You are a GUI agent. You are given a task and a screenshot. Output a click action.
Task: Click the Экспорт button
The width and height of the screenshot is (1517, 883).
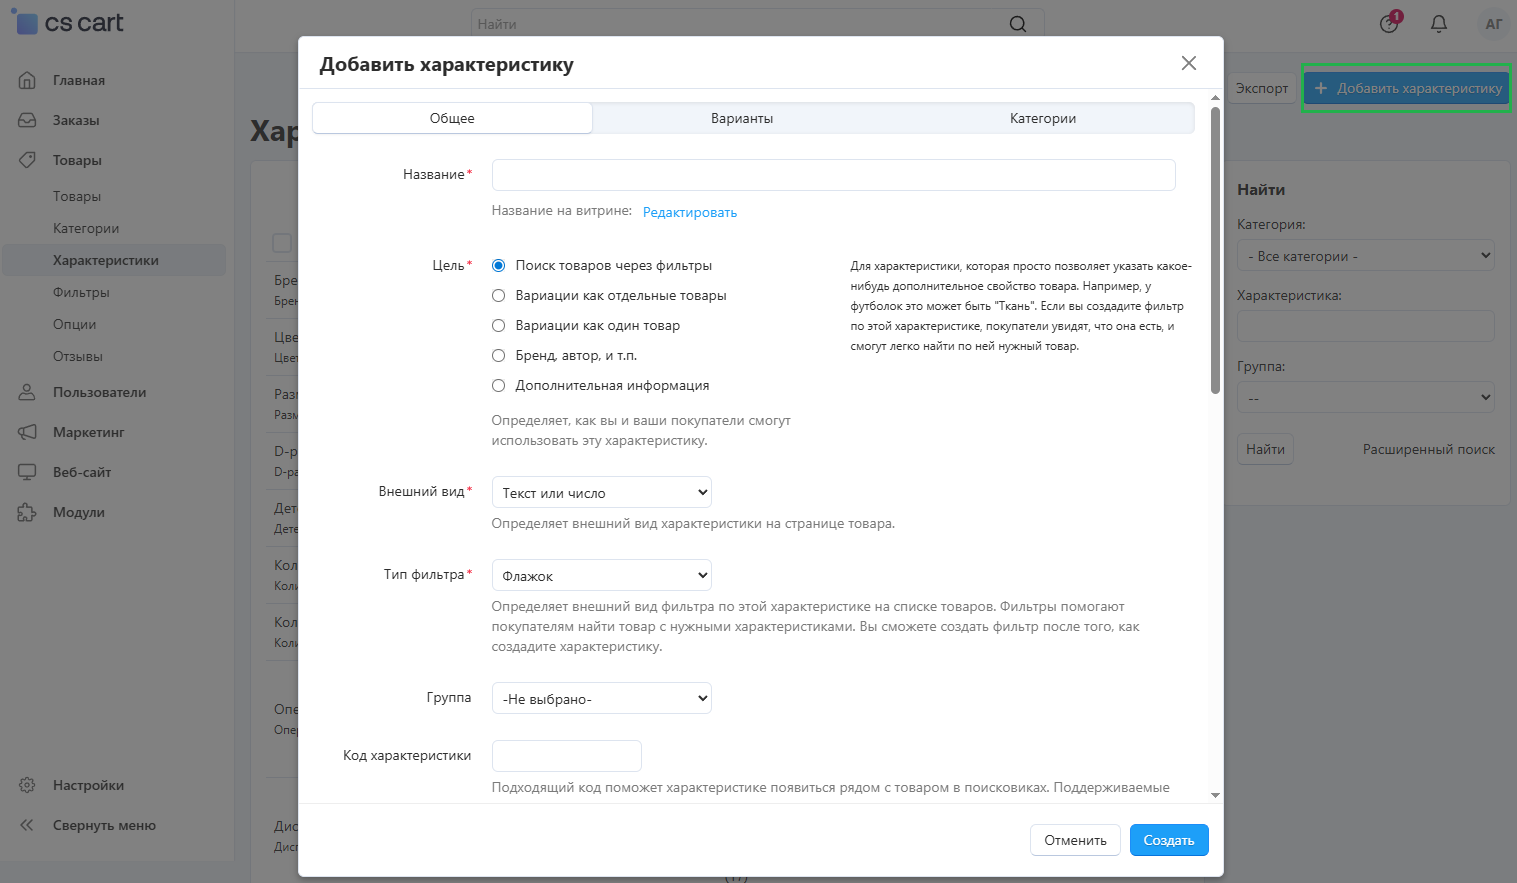pos(1261,88)
